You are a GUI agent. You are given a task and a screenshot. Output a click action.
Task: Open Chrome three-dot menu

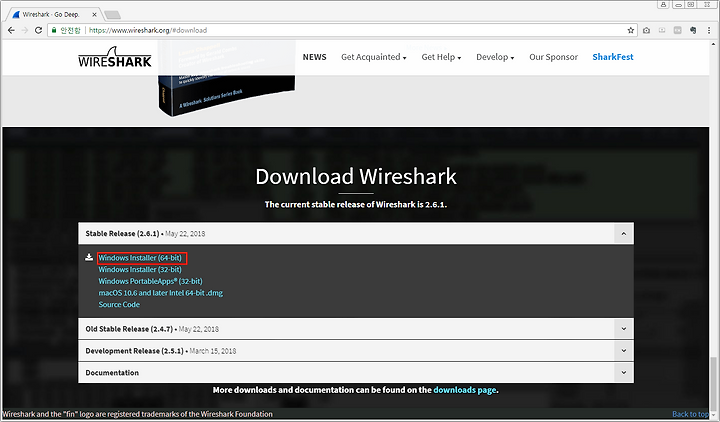coord(709,30)
